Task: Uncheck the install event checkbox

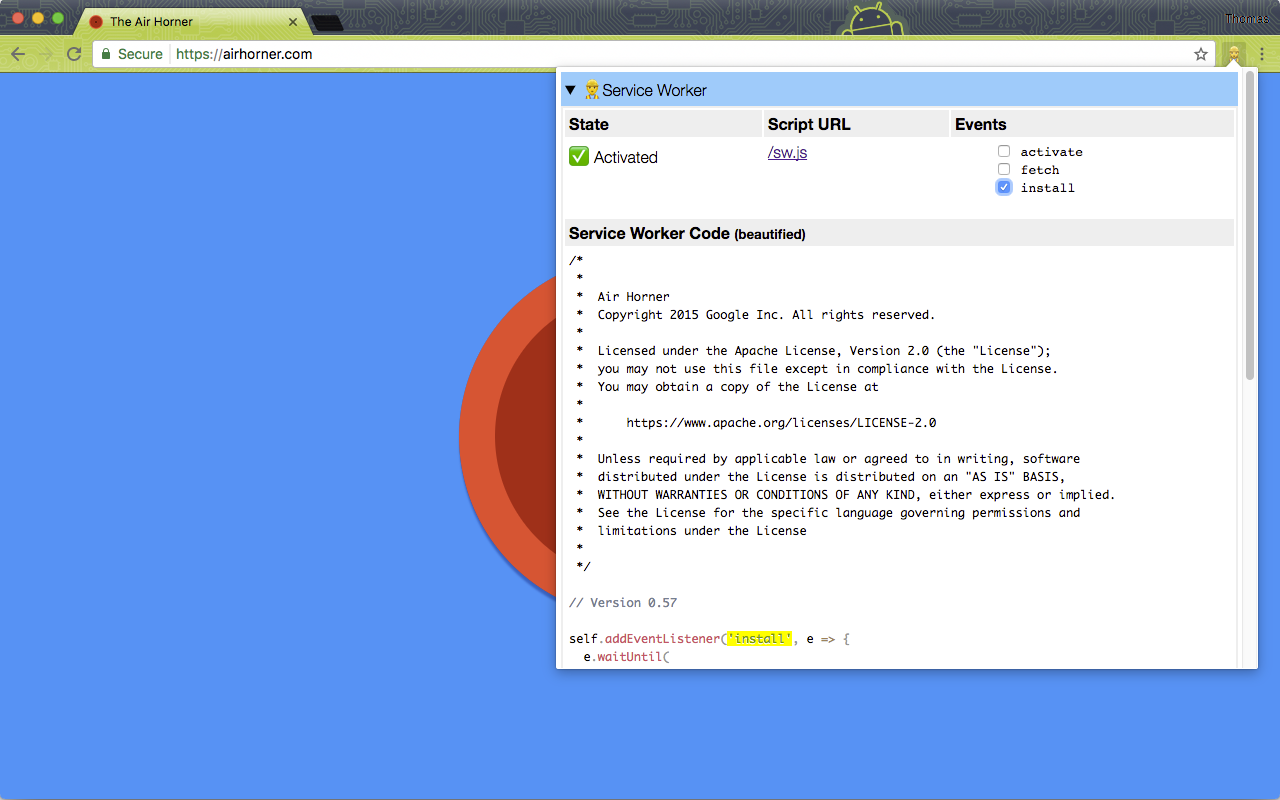Action: [x=1004, y=188]
